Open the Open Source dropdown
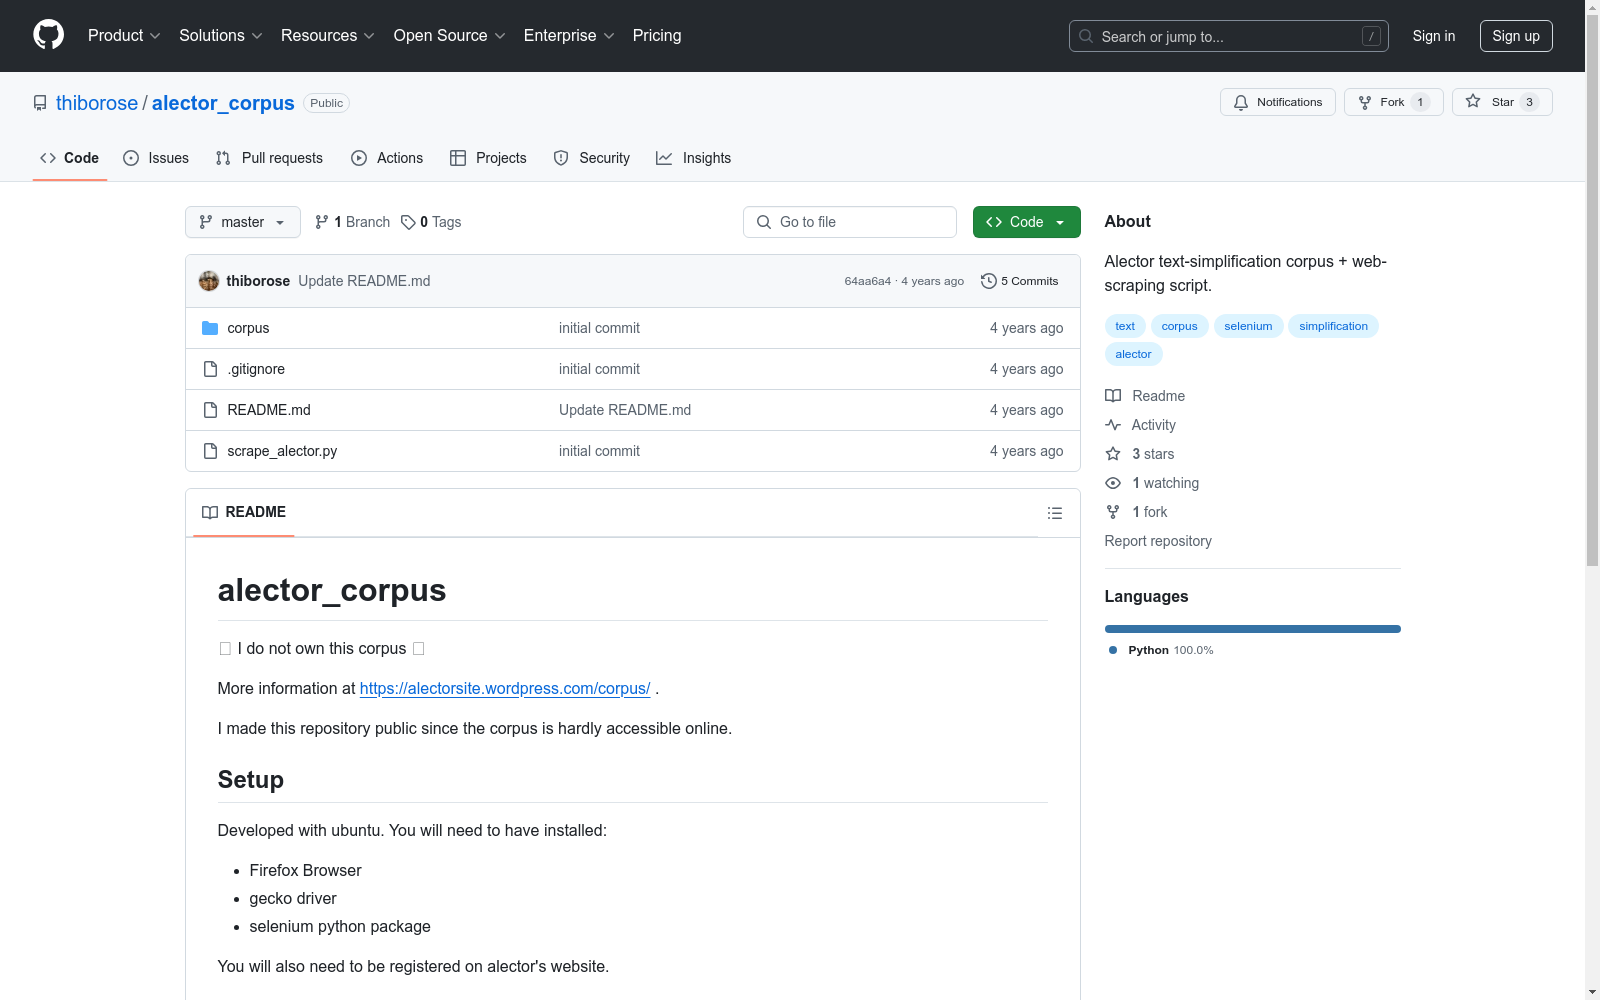1600x1000 pixels. (450, 35)
